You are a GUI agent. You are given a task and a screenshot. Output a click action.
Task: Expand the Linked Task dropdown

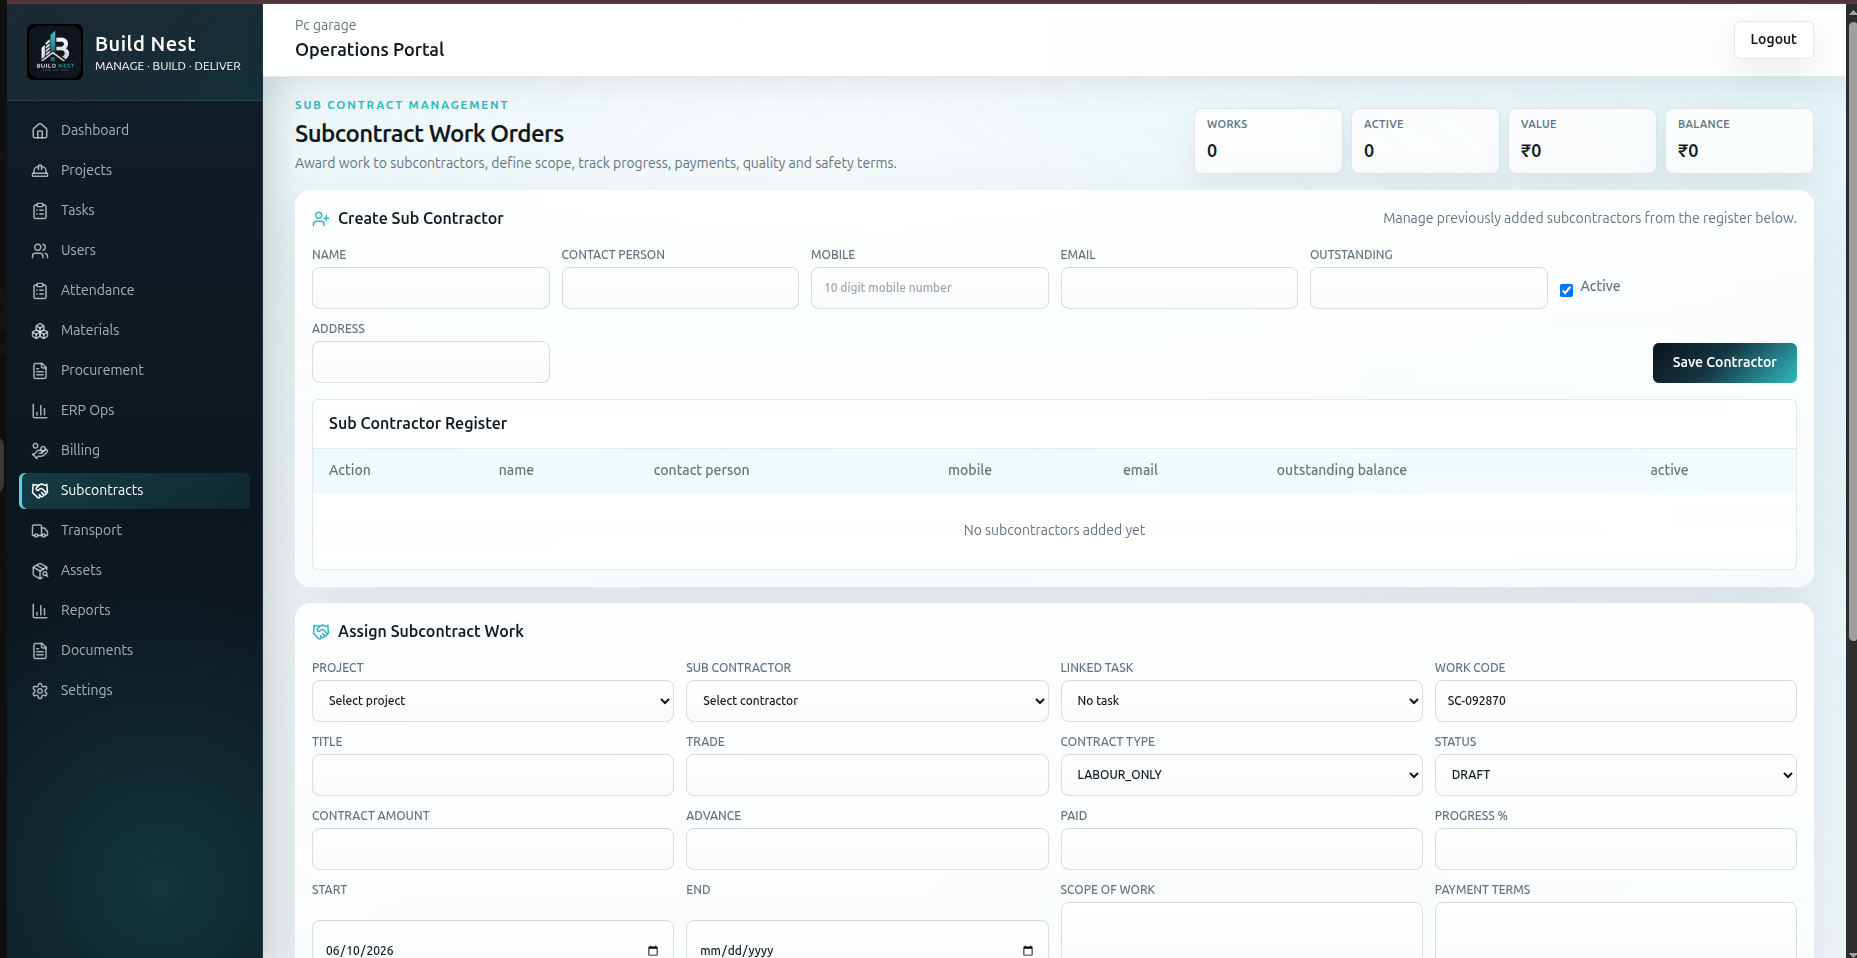click(1241, 701)
